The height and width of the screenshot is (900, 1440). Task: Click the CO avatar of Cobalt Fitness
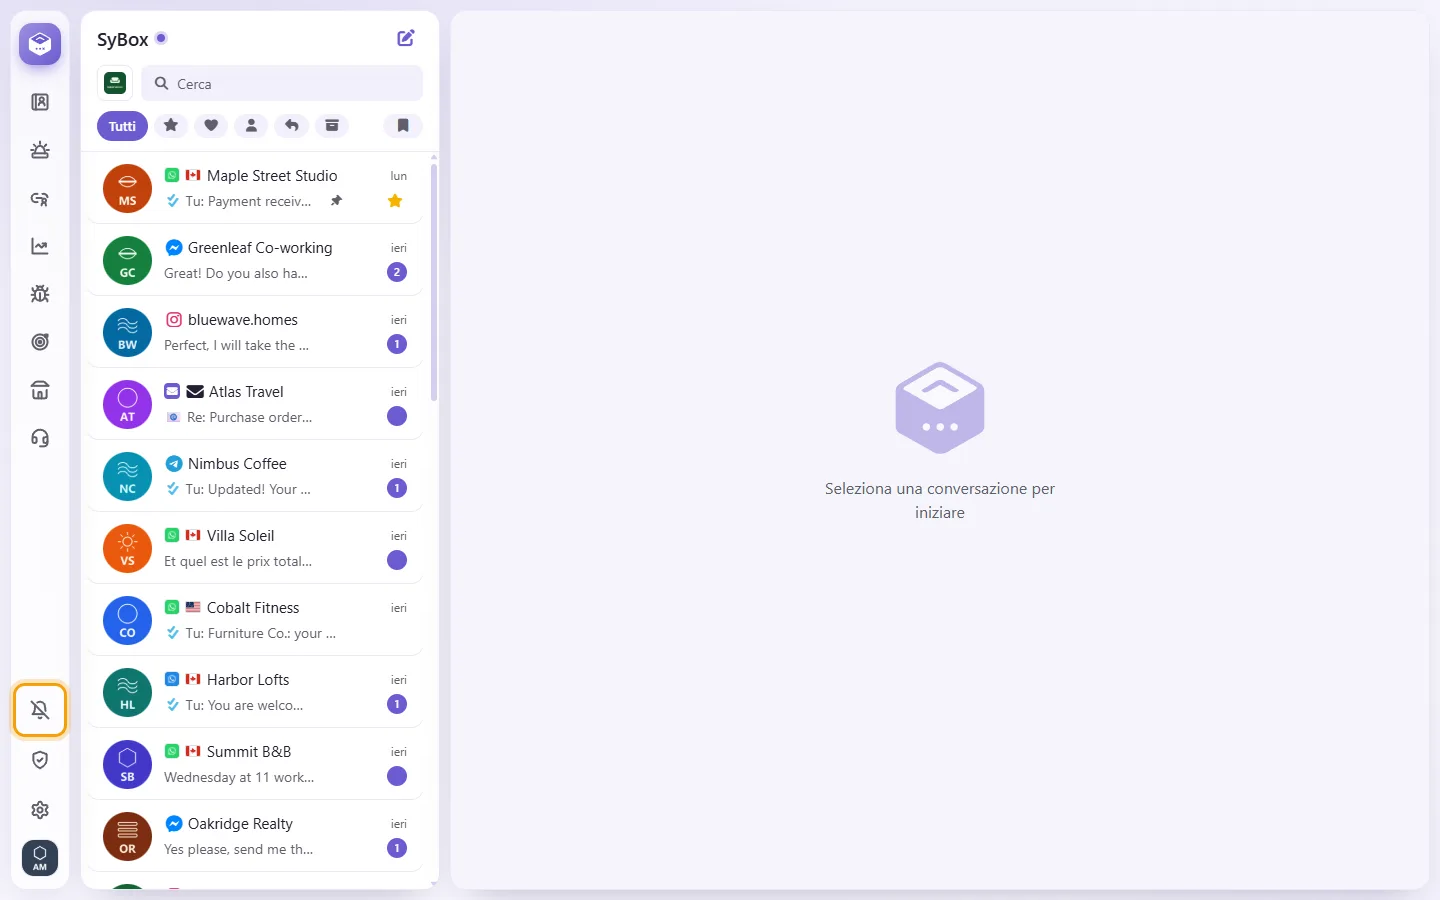pos(128,620)
